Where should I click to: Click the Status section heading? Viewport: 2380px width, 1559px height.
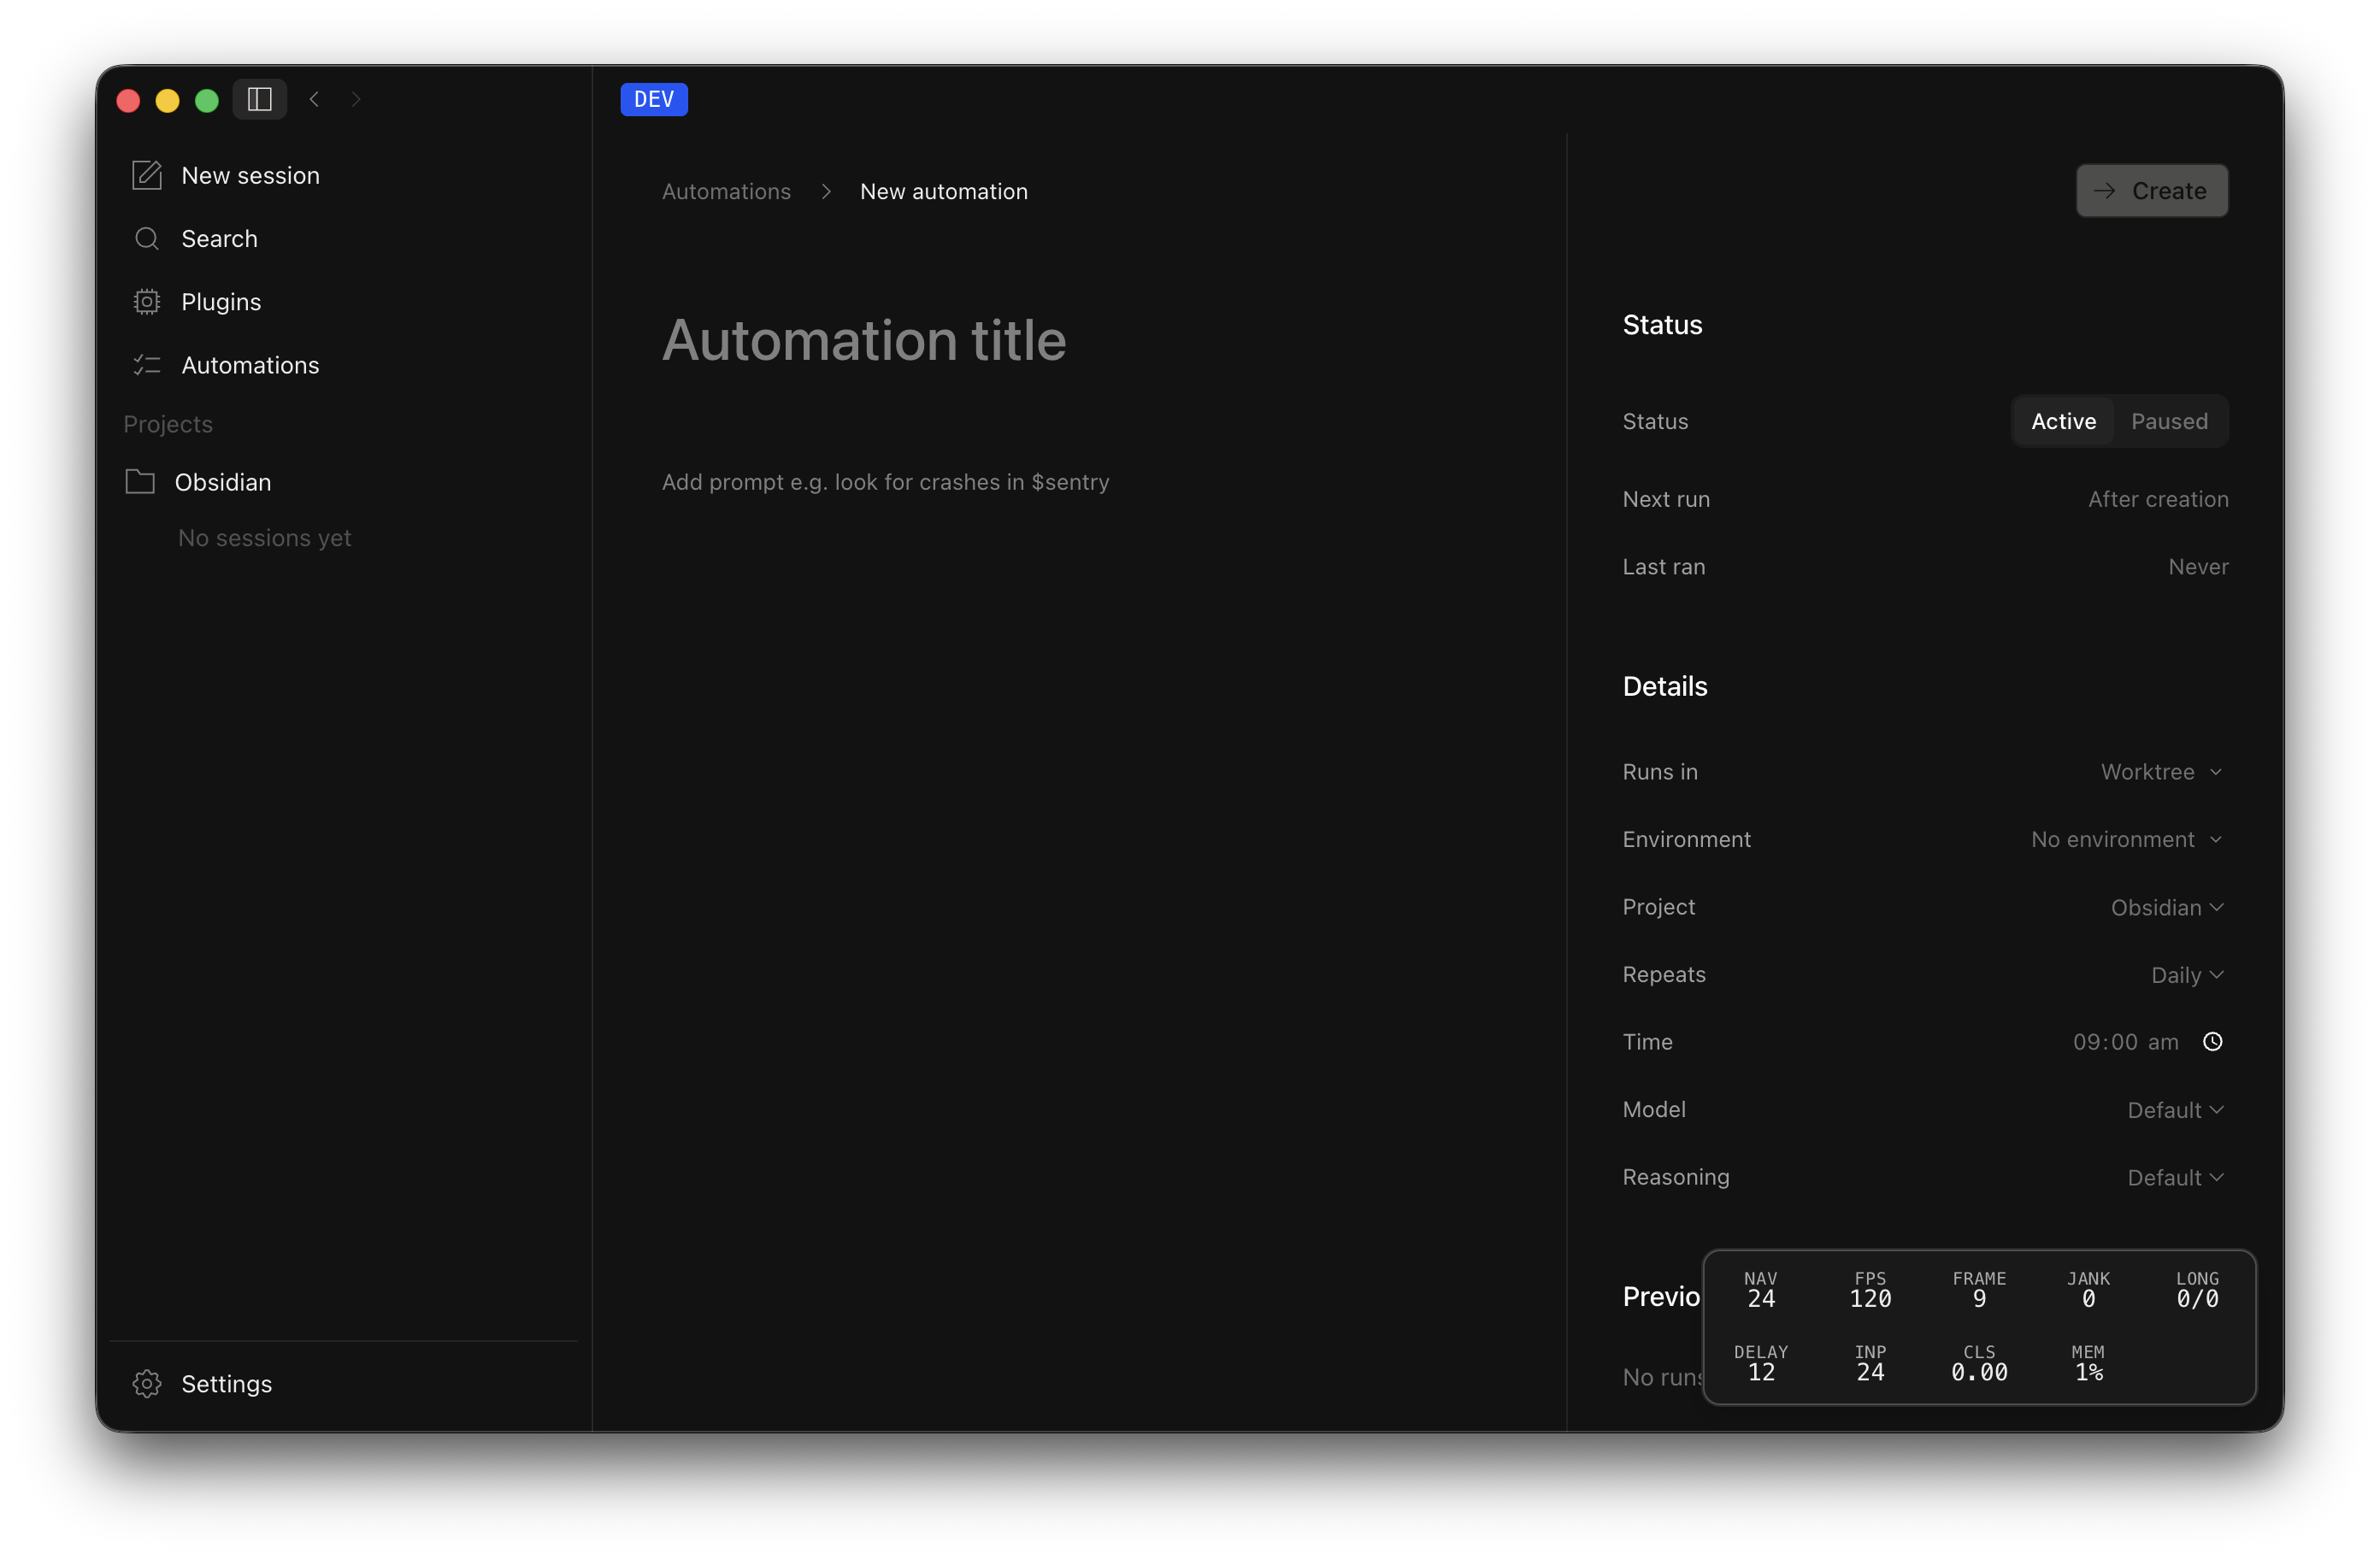1662,324
